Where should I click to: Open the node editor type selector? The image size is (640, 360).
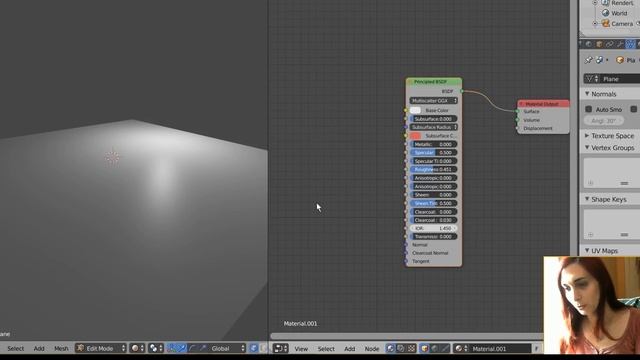[x=280, y=349]
